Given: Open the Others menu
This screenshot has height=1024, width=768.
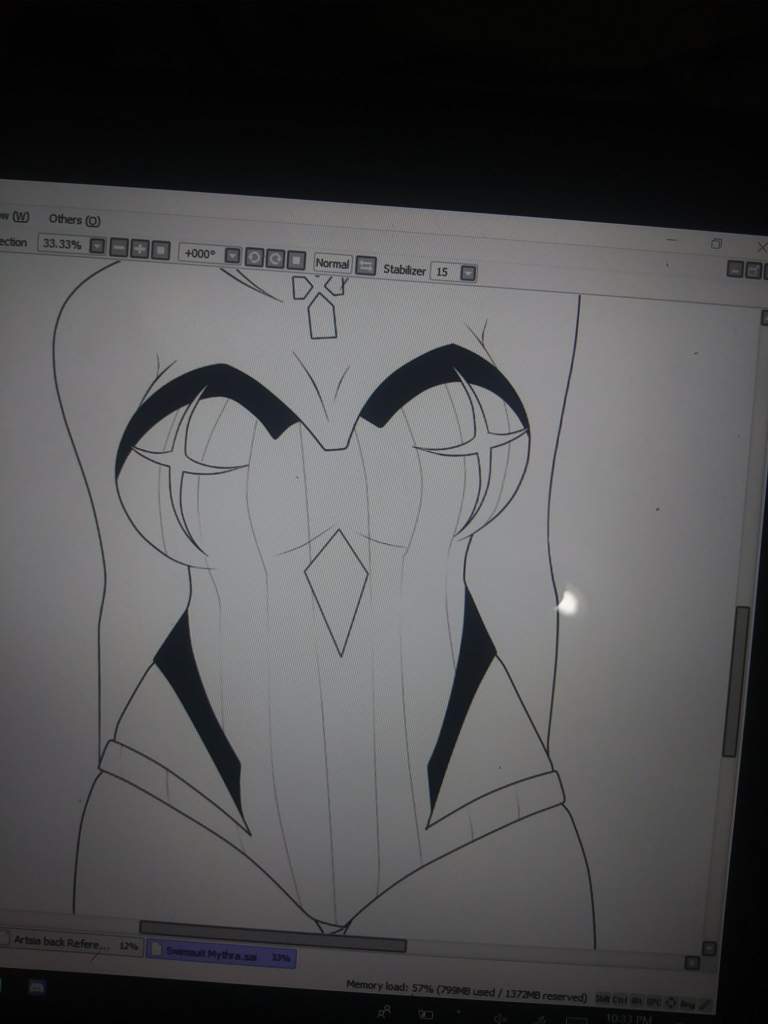Looking at the screenshot, I should click(x=75, y=220).
